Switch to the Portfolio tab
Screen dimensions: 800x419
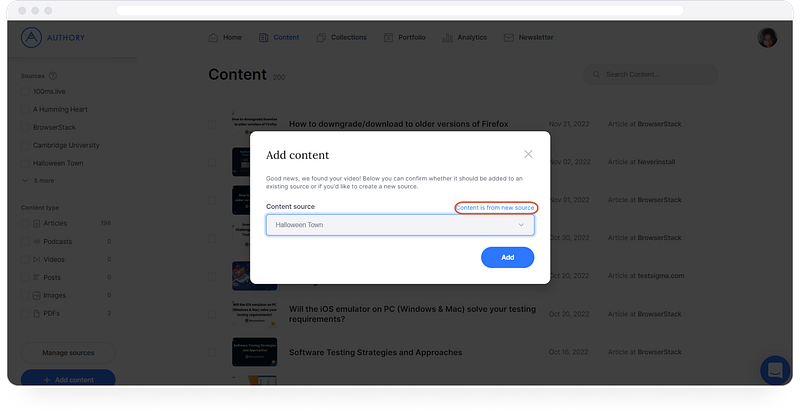tap(405, 37)
